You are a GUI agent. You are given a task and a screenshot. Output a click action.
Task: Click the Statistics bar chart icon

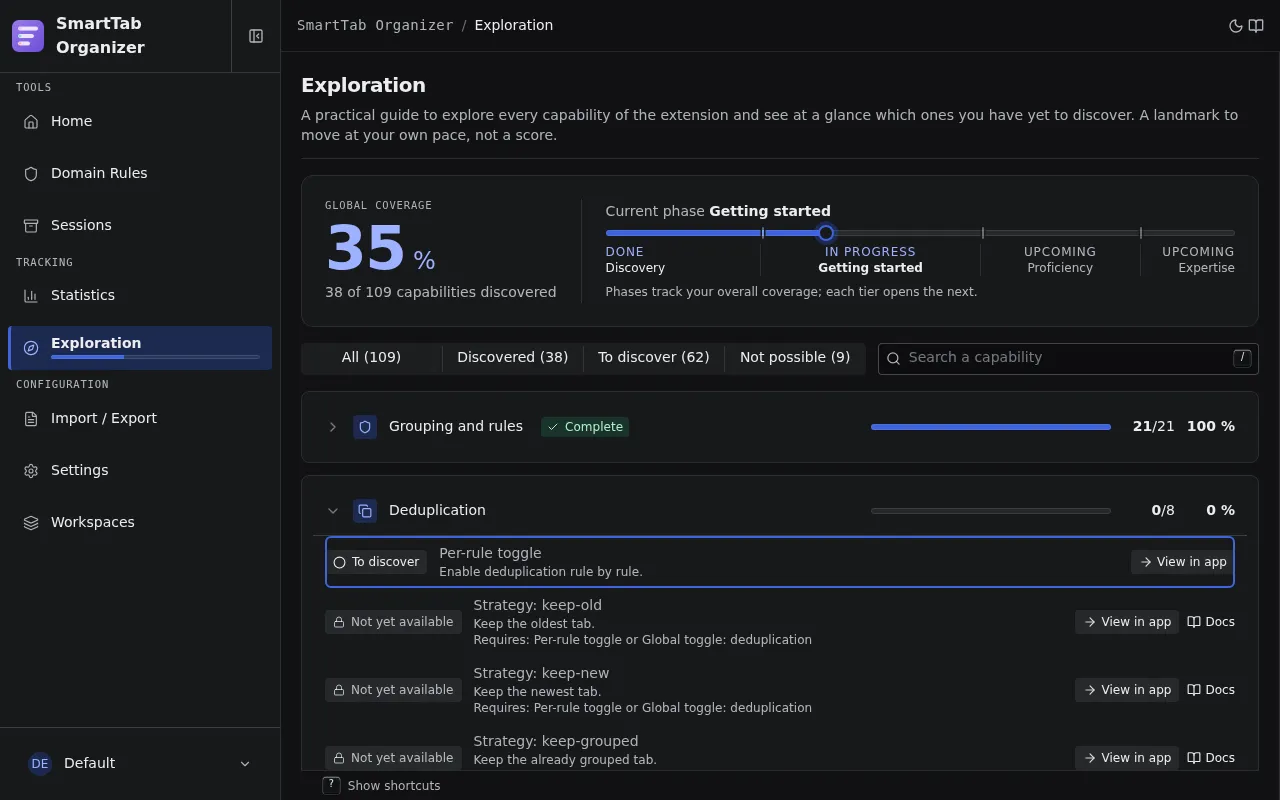click(x=31, y=296)
